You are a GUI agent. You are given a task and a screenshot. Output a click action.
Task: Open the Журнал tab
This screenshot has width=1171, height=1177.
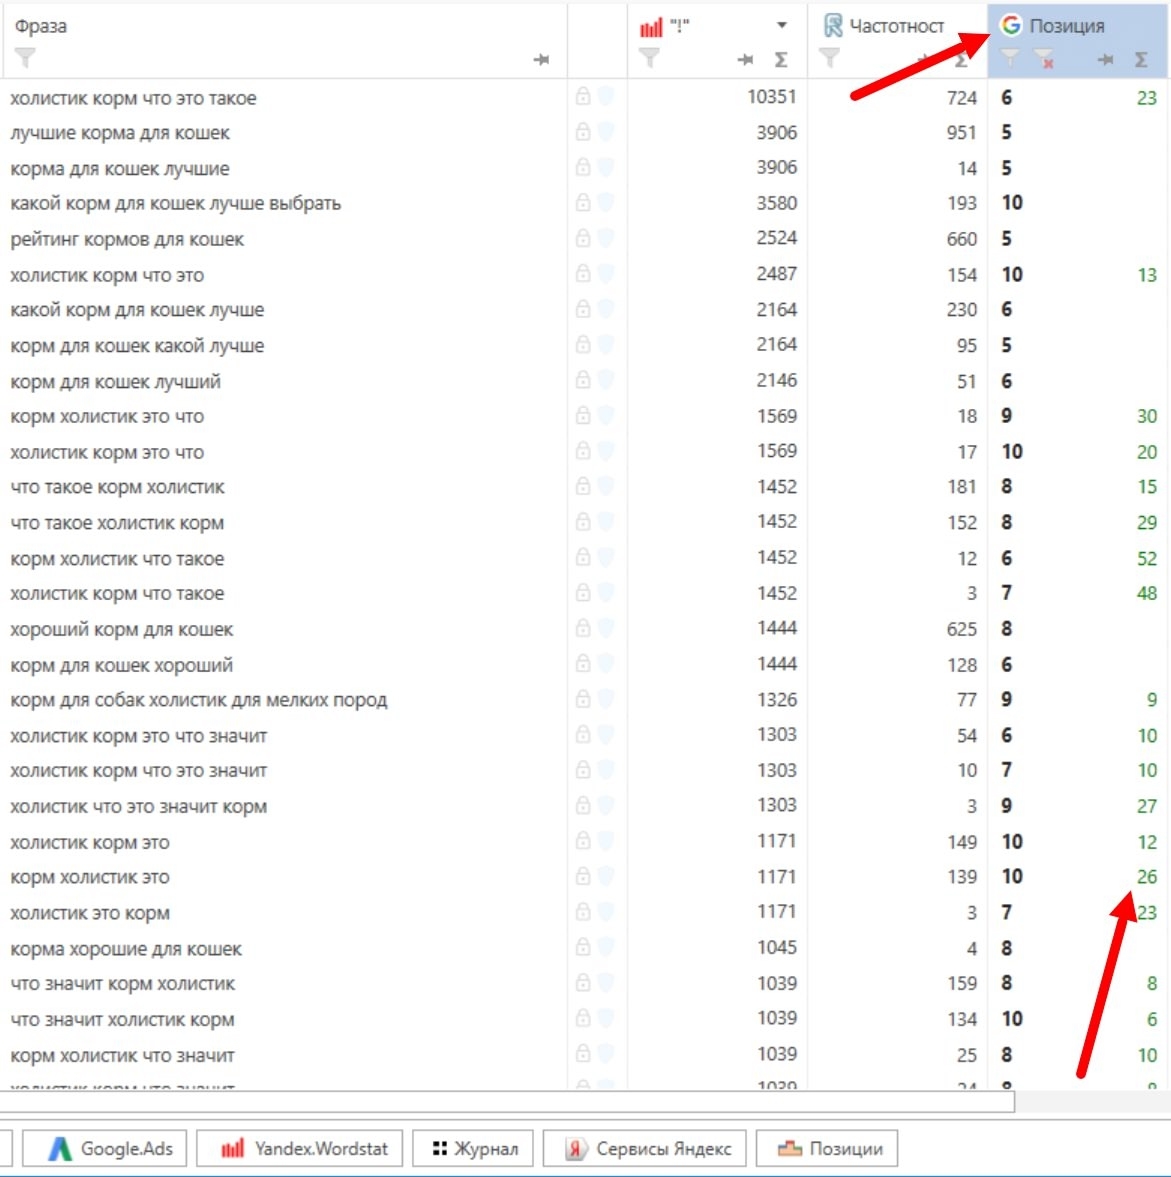pyautogui.click(x=473, y=1148)
